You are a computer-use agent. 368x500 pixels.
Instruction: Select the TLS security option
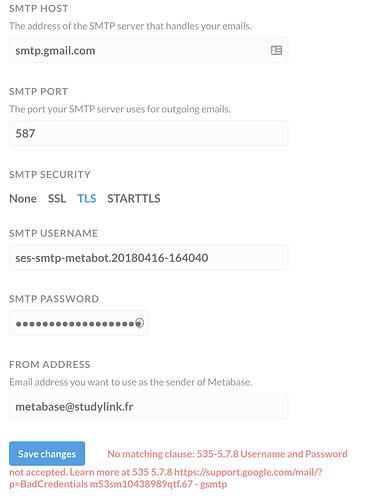(x=87, y=199)
